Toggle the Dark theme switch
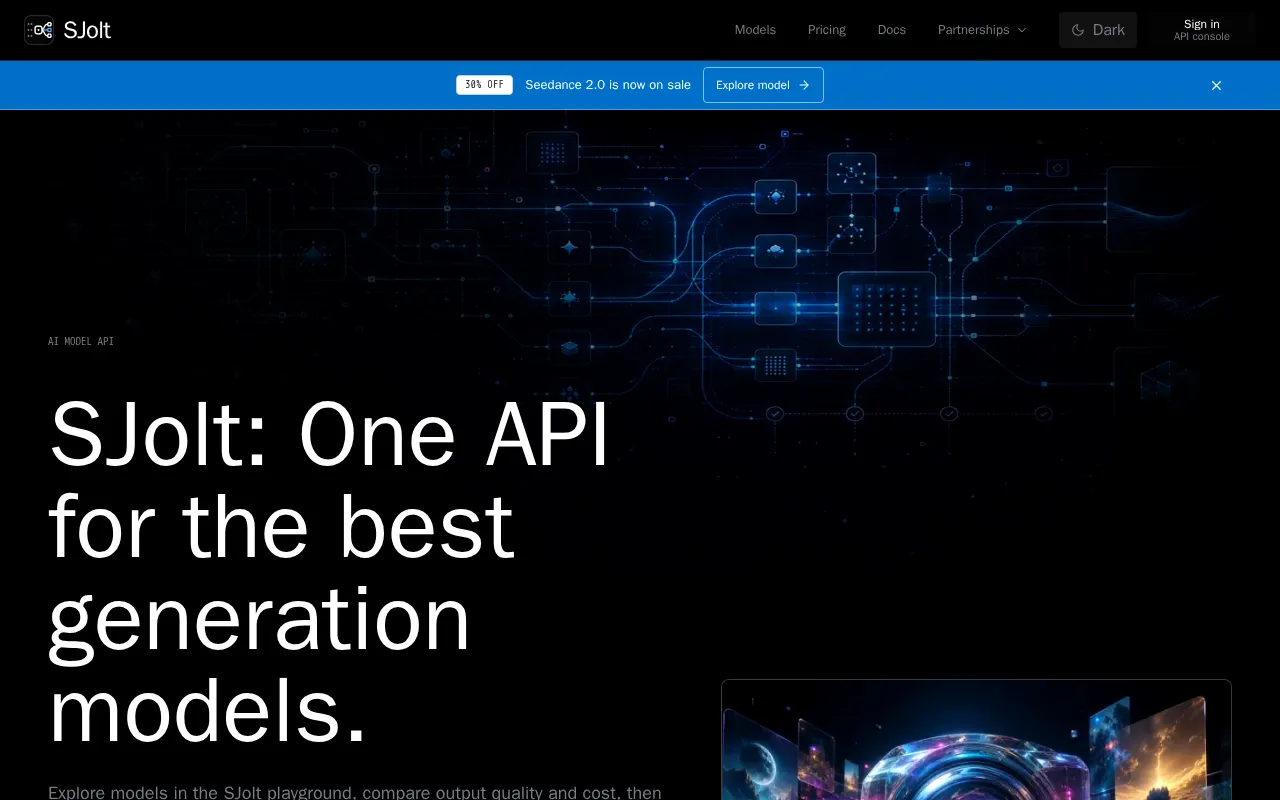Image resolution: width=1280 pixels, height=800 pixels. (x=1098, y=30)
